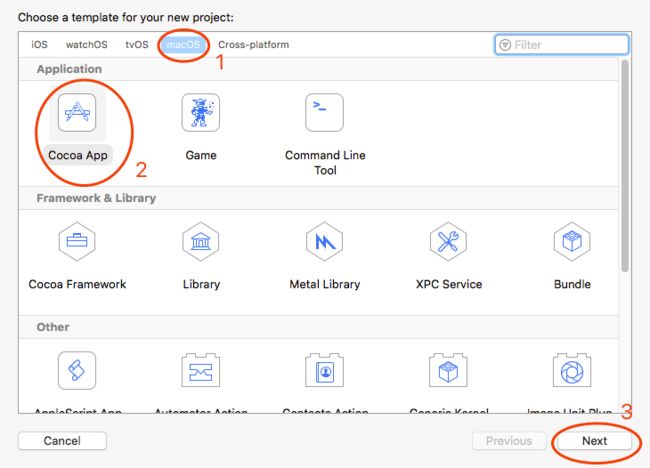Select the Metal Library icon

tap(325, 241)
